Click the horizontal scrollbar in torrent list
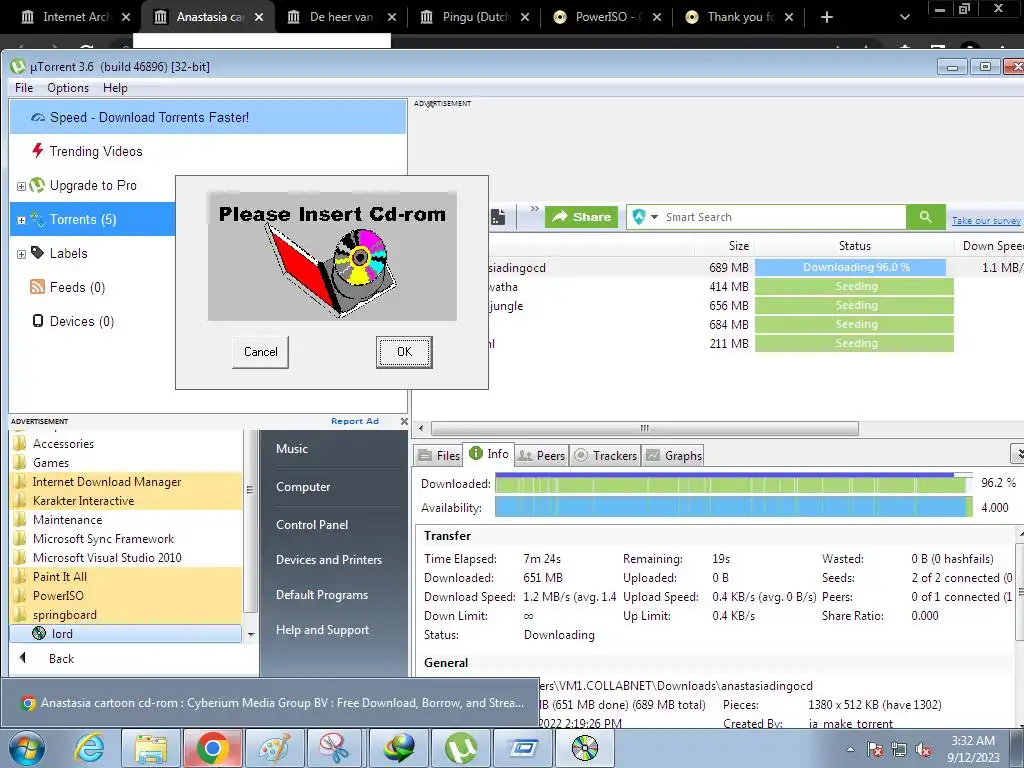This screenshot has width=1024, height=768. [x=645, y=428]
